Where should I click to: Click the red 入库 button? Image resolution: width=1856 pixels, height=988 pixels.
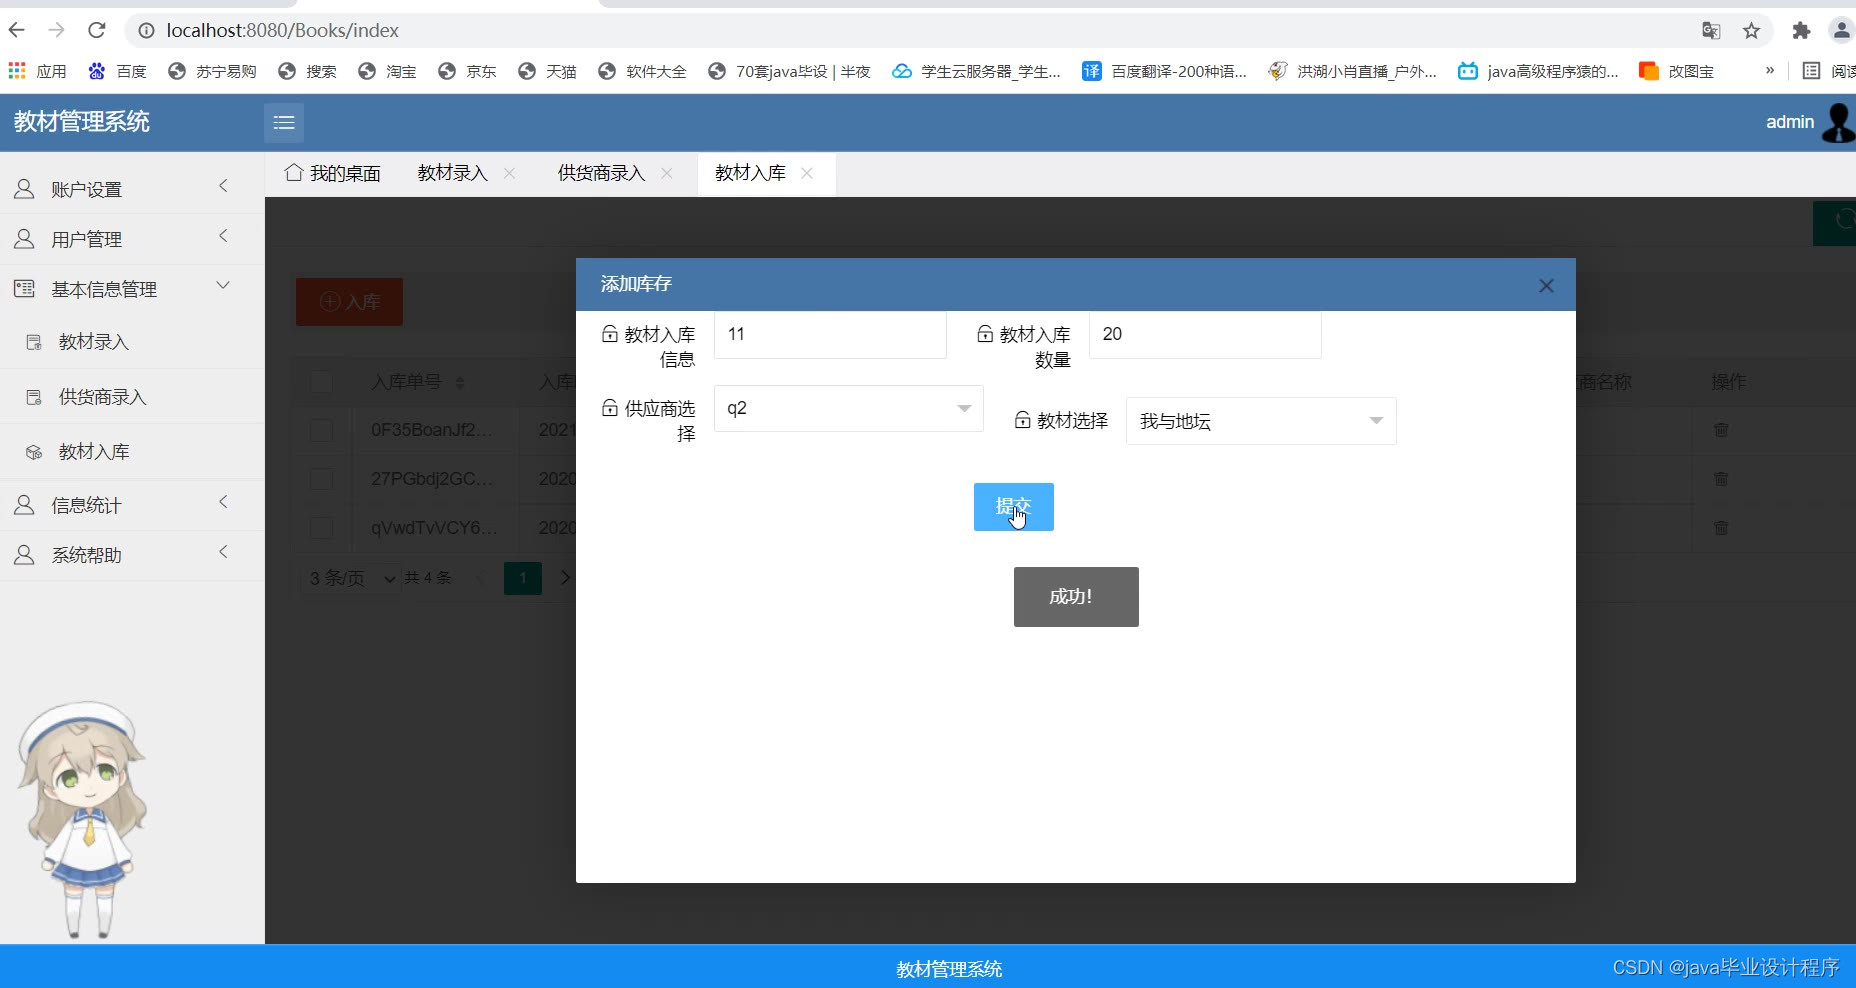coord(348,301)
